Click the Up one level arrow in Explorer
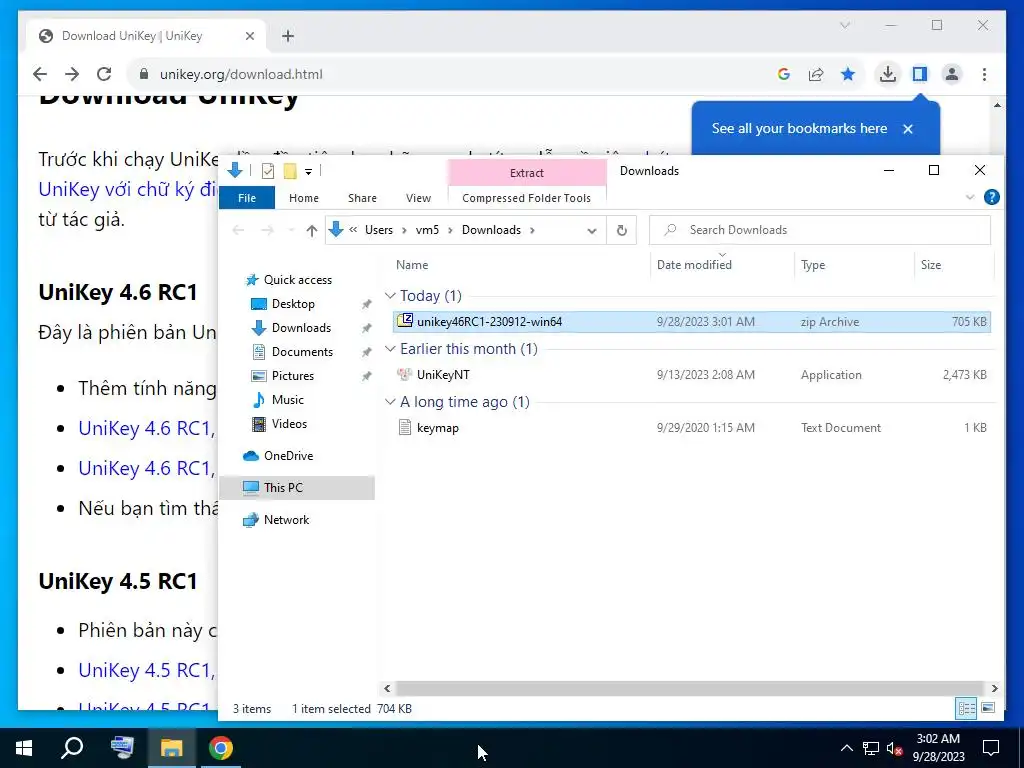The image size is (1024, 768). coord(312,230)
